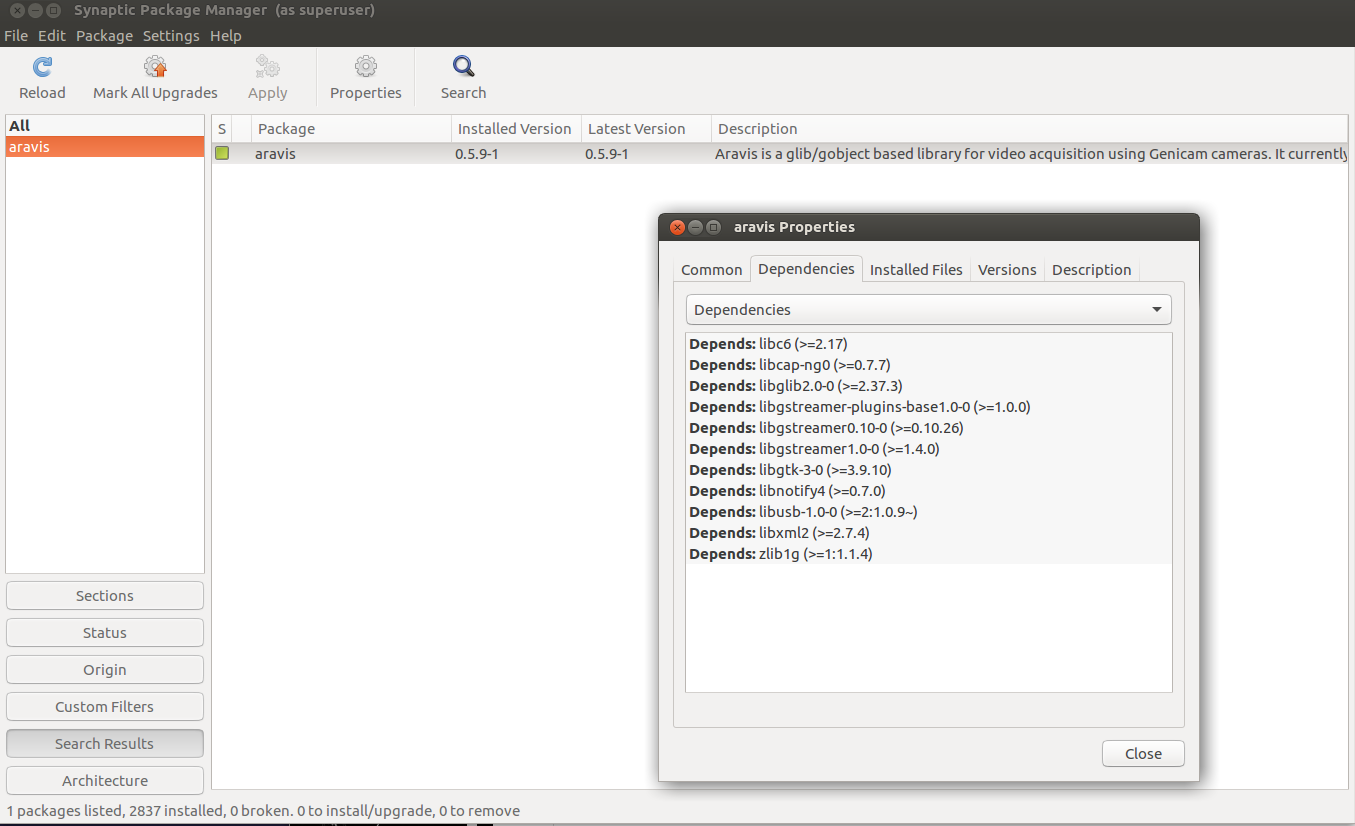
Task: Open package Properties from toolbar
Action: click(366, 78)
